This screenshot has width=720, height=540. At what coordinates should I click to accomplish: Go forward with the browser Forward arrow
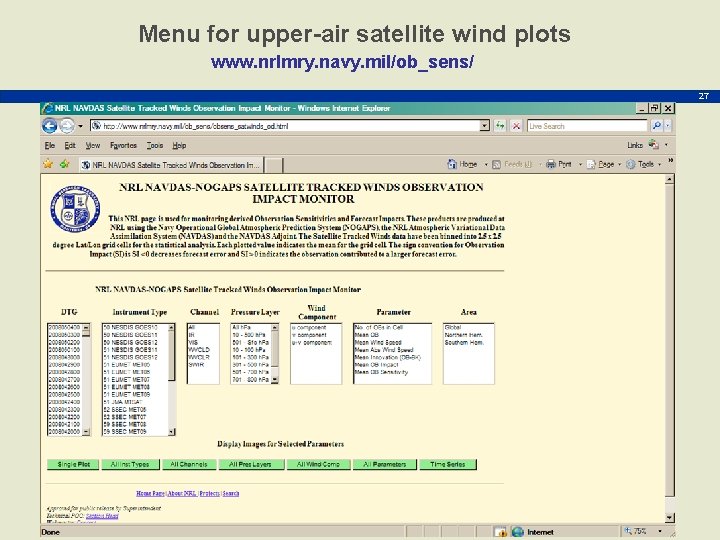[67, 126]
